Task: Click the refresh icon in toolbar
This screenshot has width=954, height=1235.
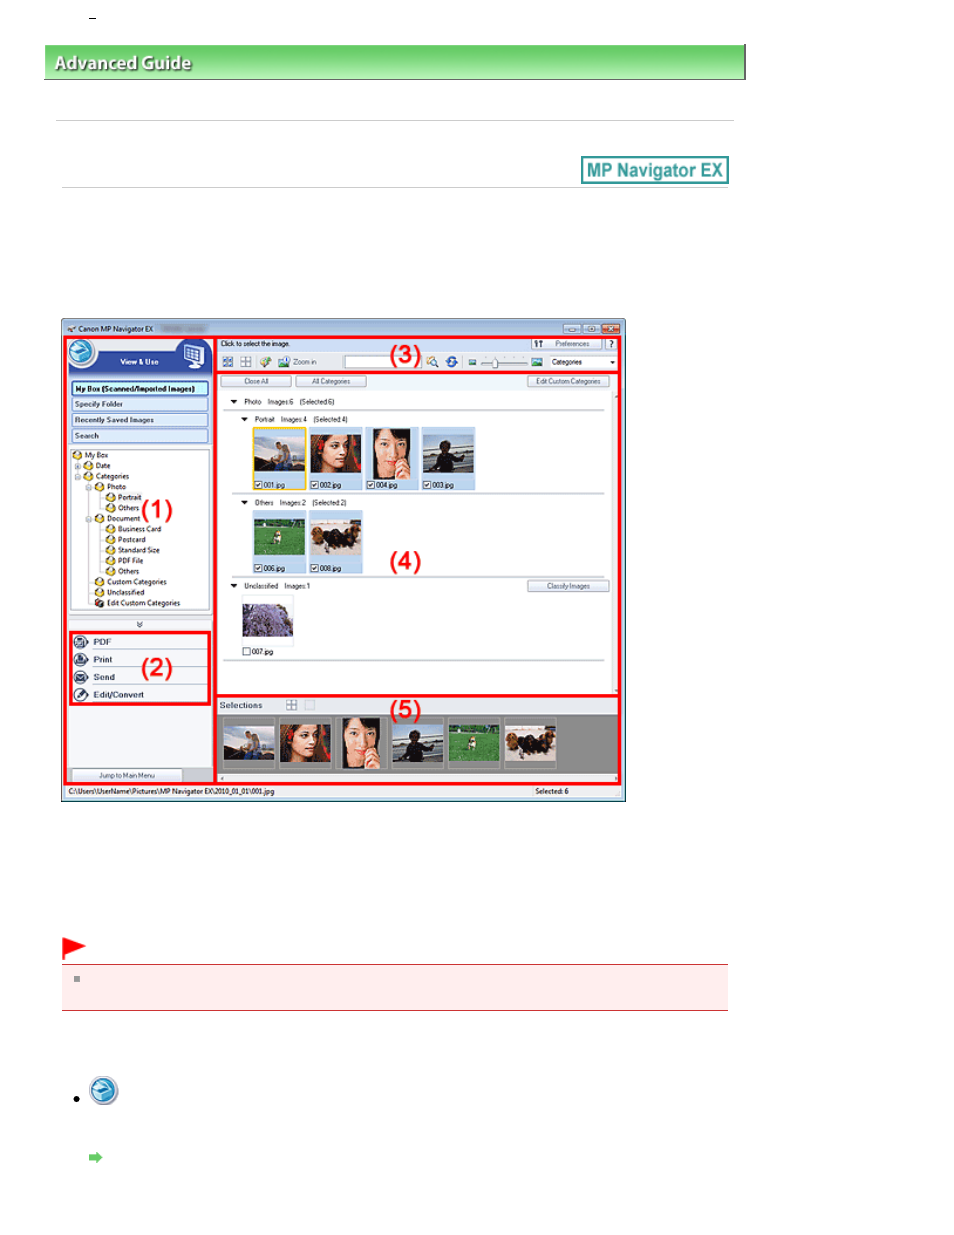Action: coord(451,362)
